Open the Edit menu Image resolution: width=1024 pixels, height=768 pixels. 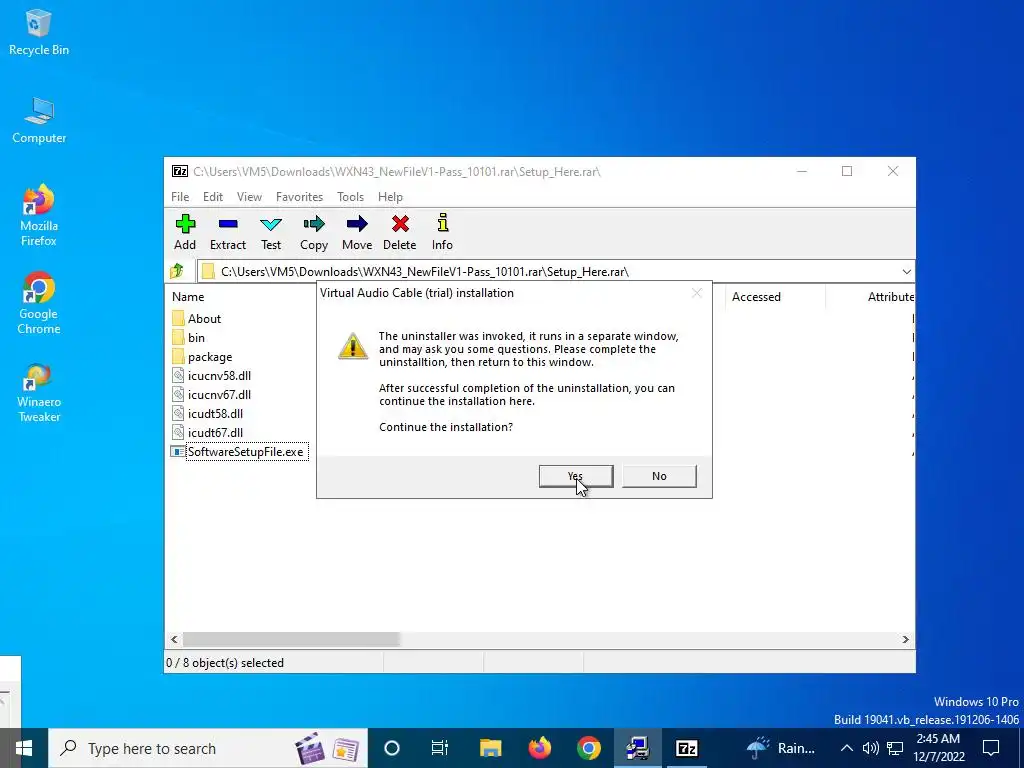213,197
